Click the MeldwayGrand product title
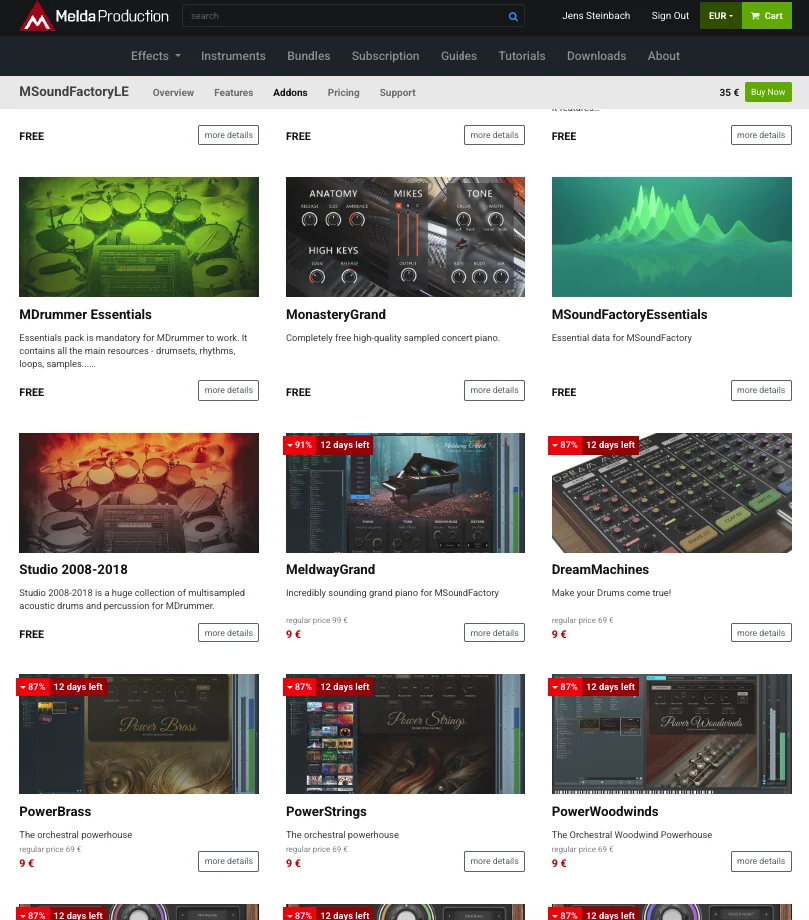 (x=330, y=570)
